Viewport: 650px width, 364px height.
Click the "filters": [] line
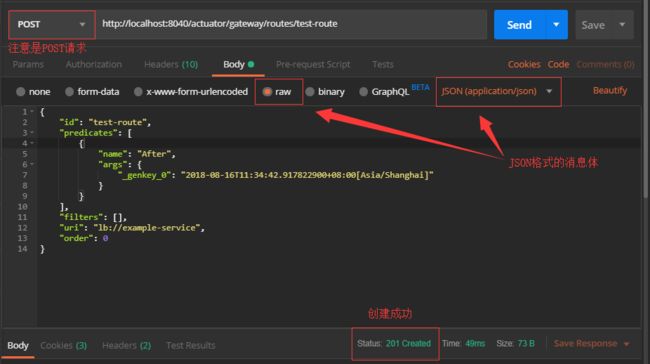(93, 217)
